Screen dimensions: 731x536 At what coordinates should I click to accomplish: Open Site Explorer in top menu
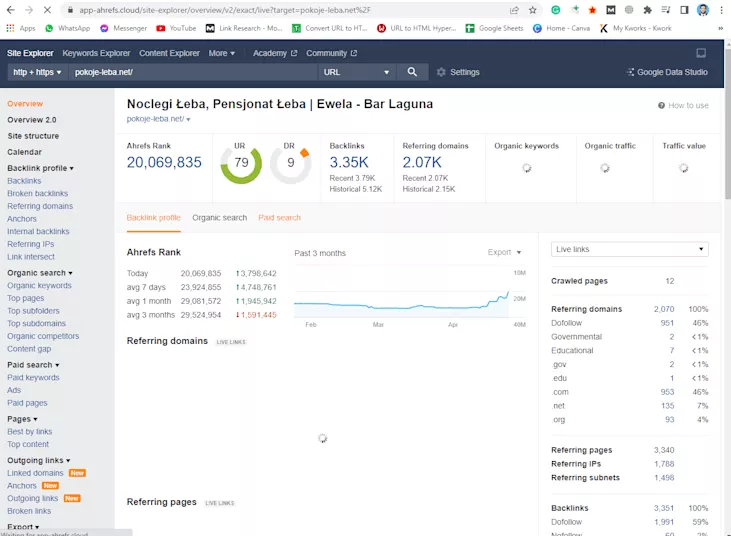coord(30,53)
